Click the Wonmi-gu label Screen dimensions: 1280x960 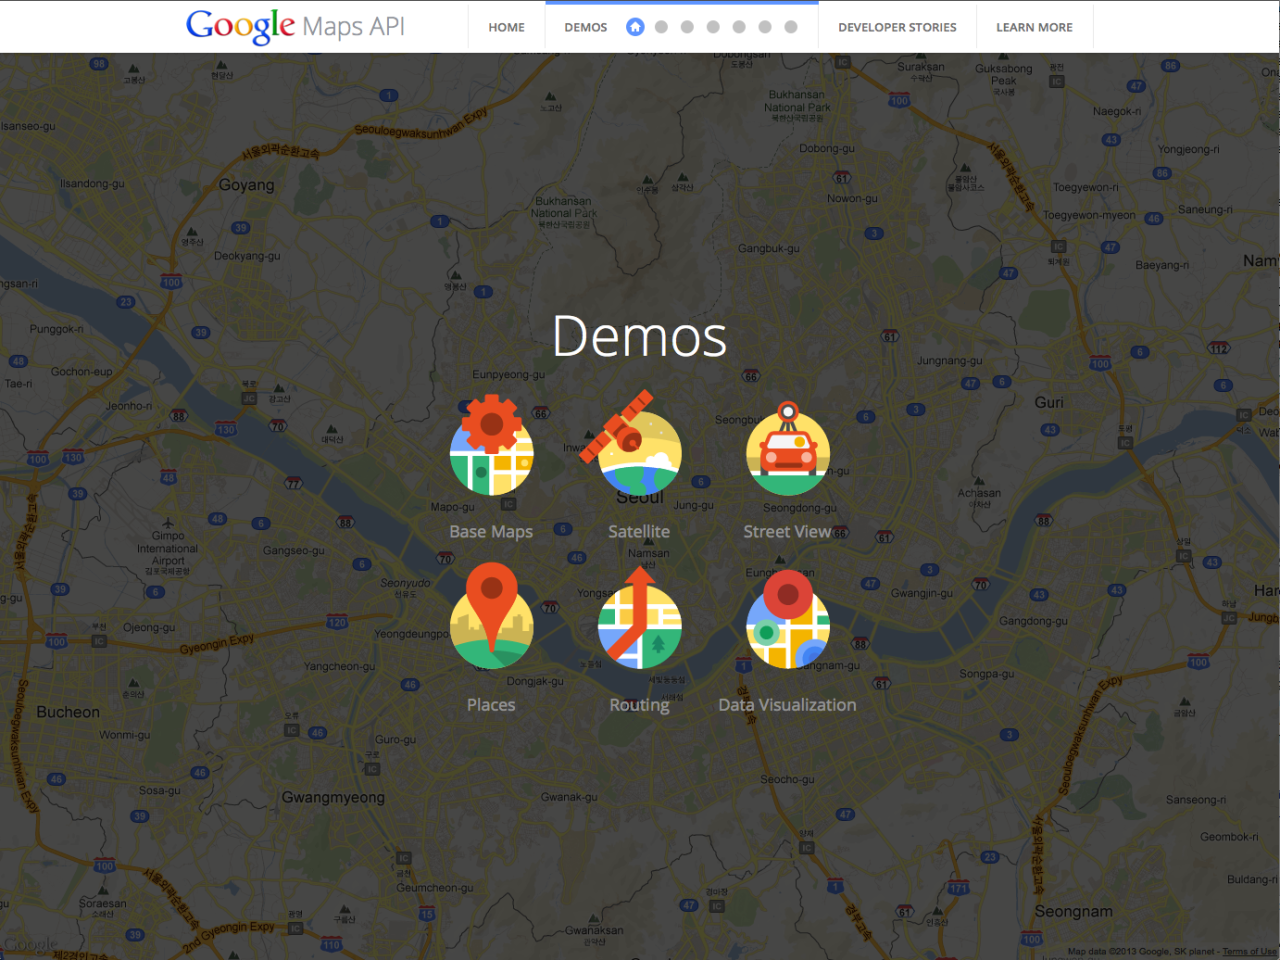click(x=124, y=735)
